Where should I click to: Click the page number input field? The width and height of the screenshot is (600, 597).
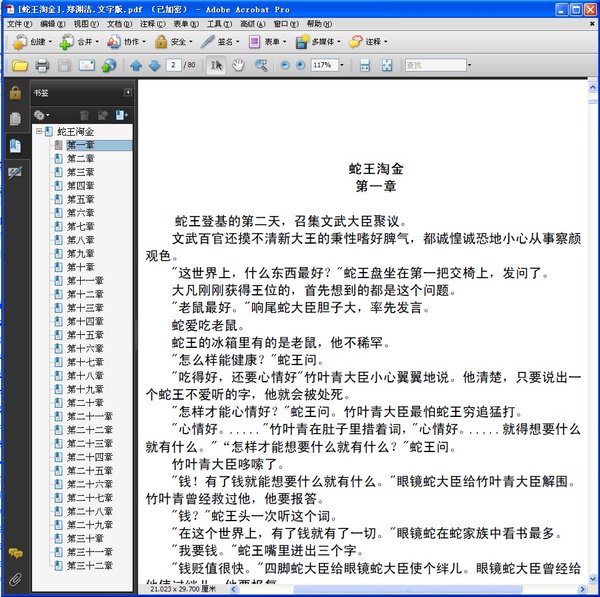(x=174, y=65)
